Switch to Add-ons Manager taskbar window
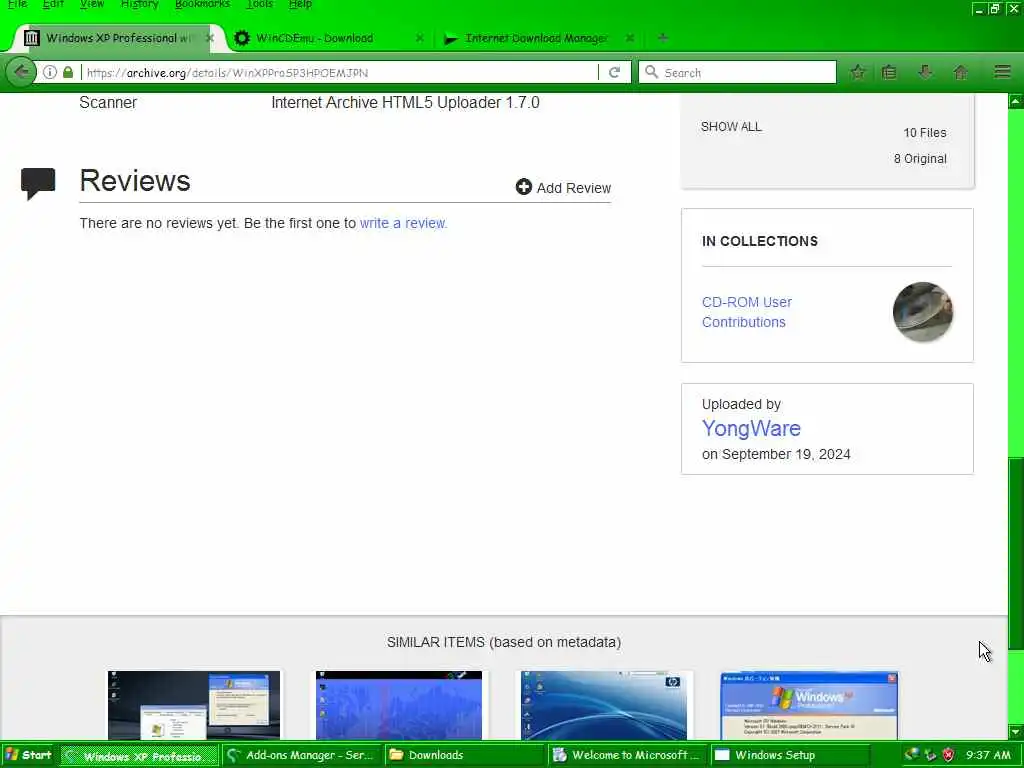 [x=302, y=755]
